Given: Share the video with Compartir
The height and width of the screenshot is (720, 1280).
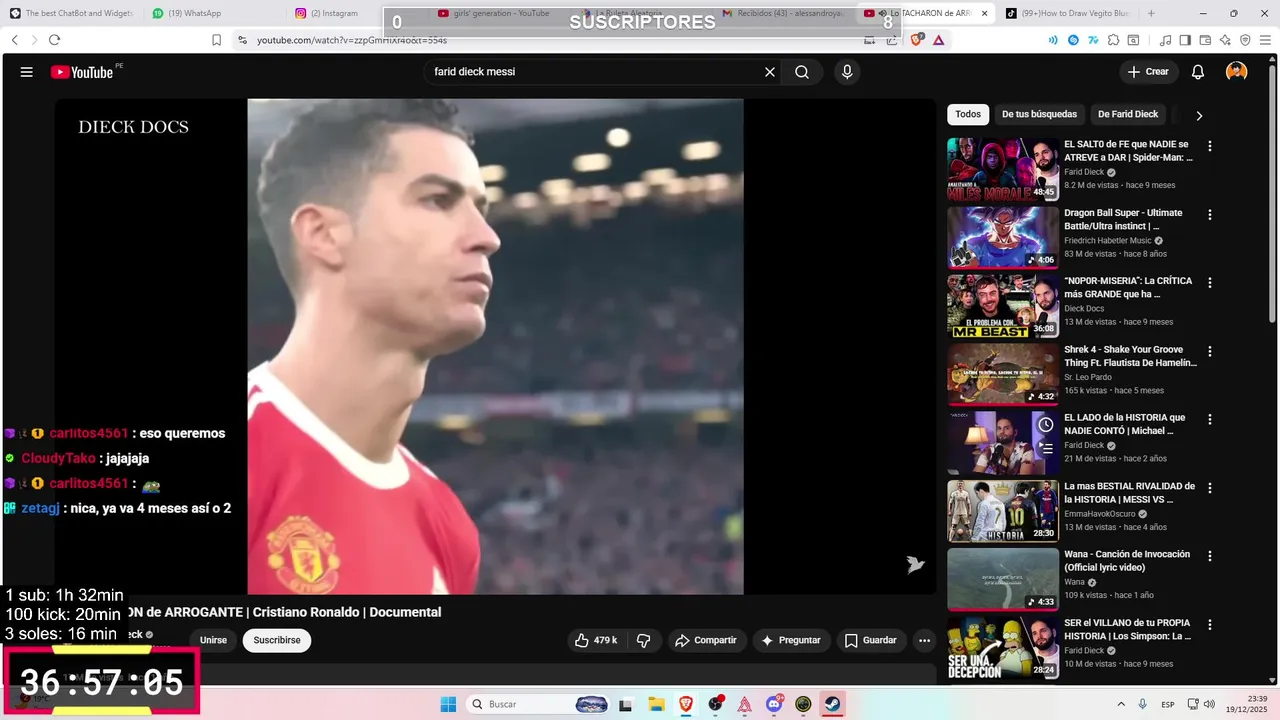Looking at the screenshot, I should pyautogui.click(x=707, y=640).
